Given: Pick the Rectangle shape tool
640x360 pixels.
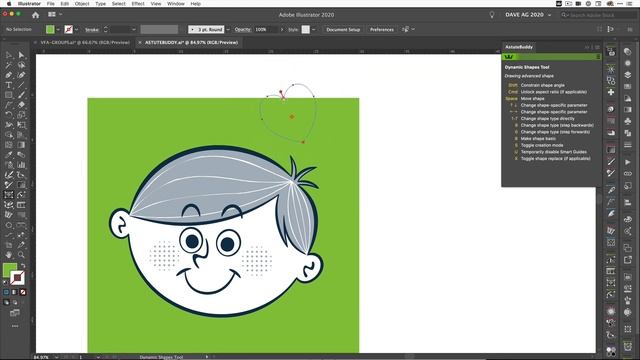Looking at the screenshot, I should (x=9, y=95).
